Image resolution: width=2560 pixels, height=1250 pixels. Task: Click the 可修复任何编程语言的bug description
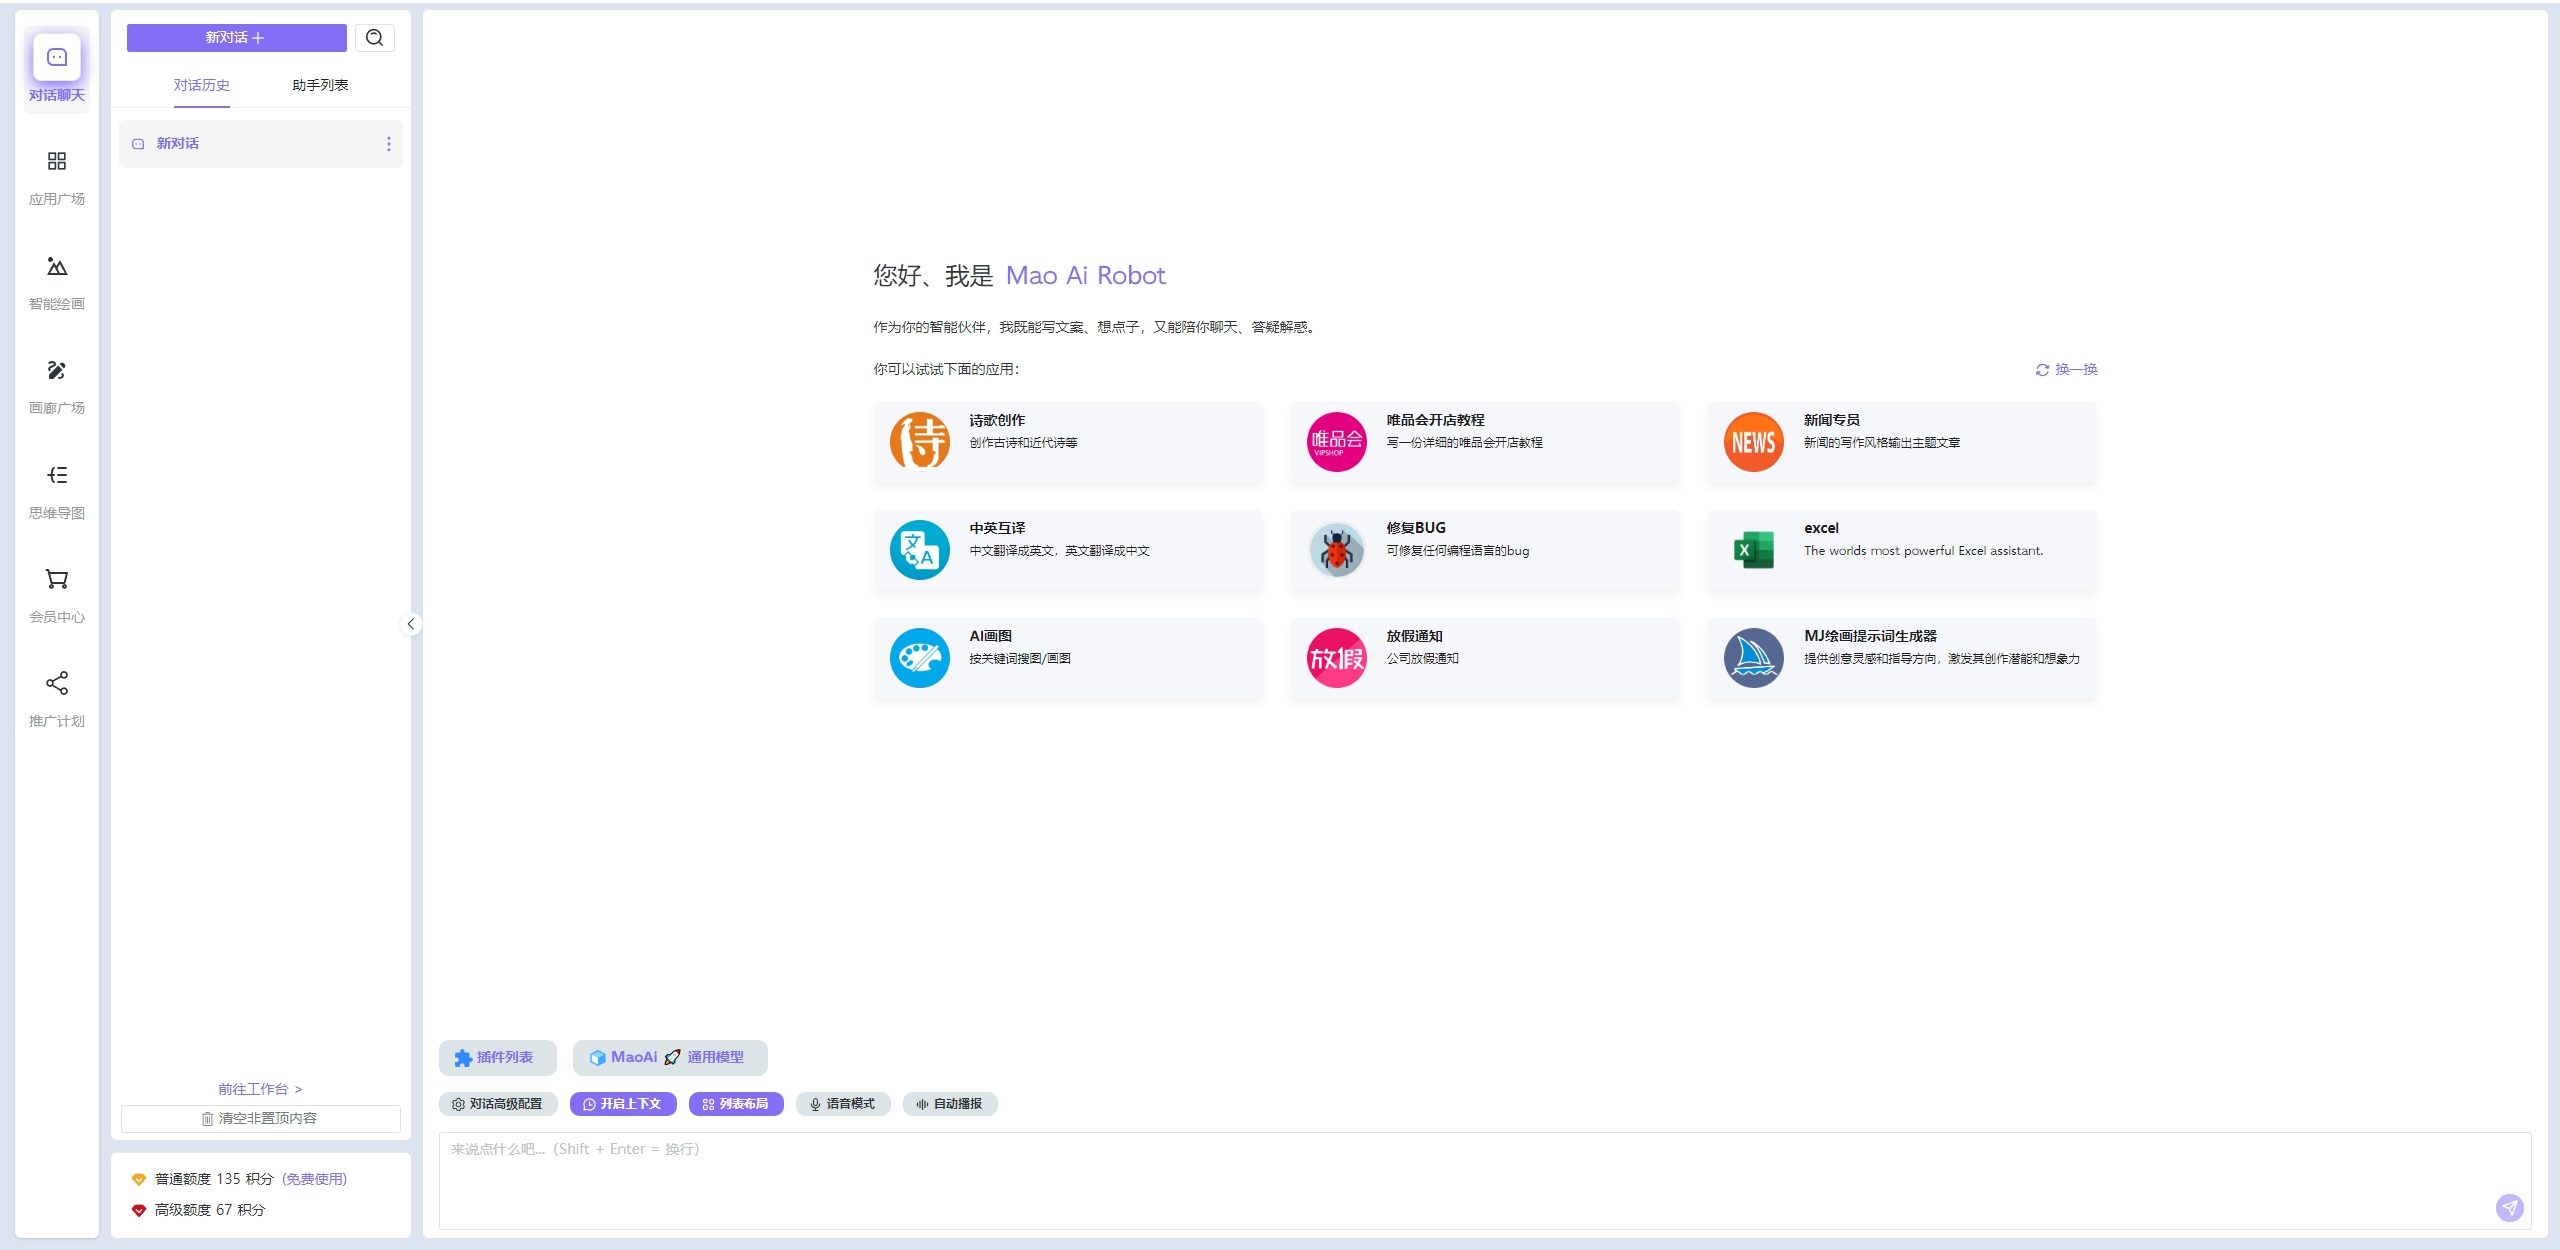tap(1457, 551)
